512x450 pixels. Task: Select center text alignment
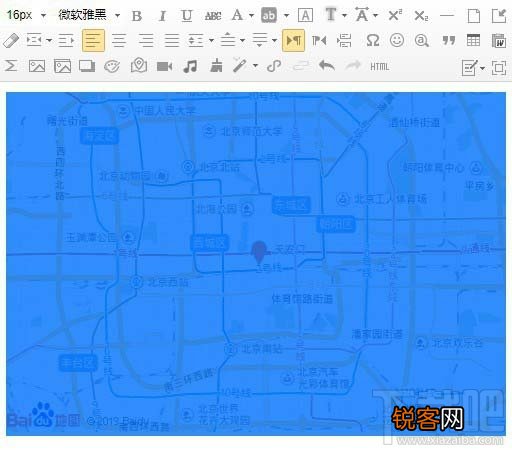[x=119, y=41]
